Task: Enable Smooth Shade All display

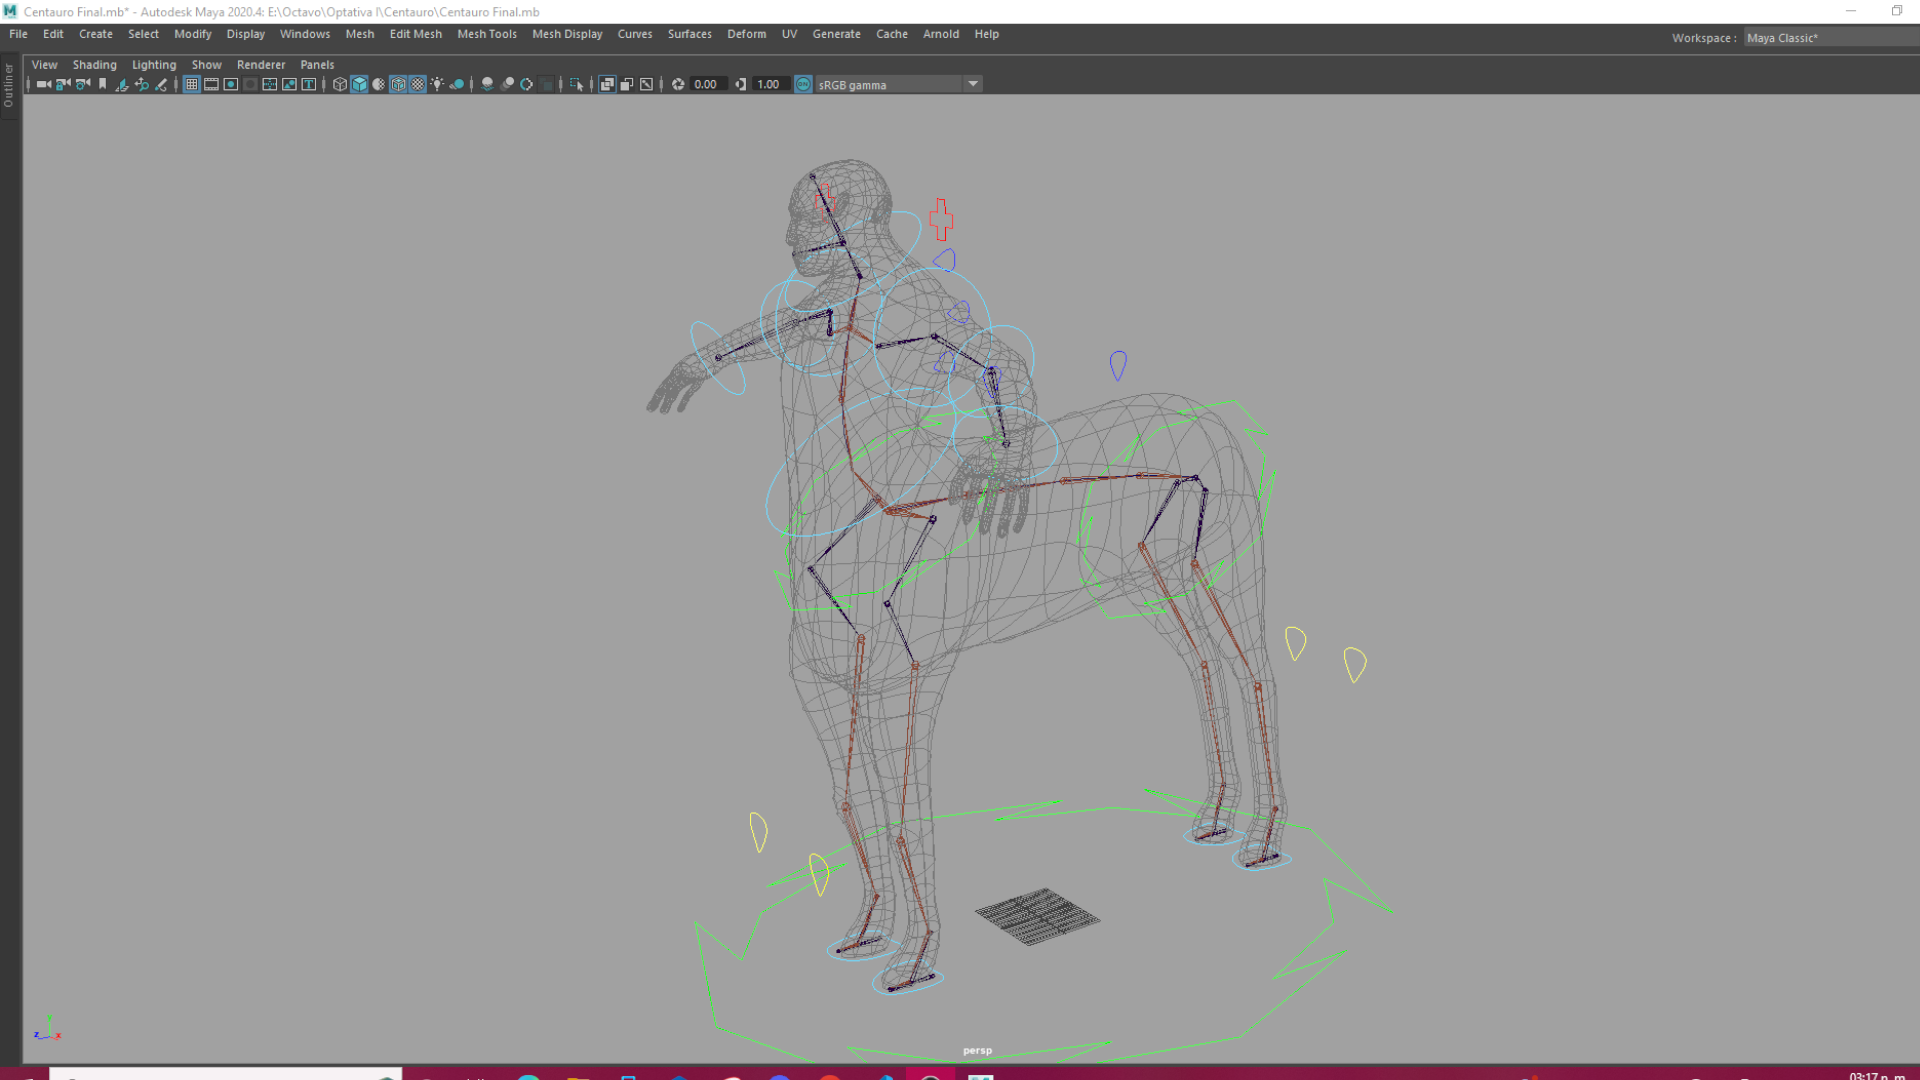Action: [x=359, y=85]
